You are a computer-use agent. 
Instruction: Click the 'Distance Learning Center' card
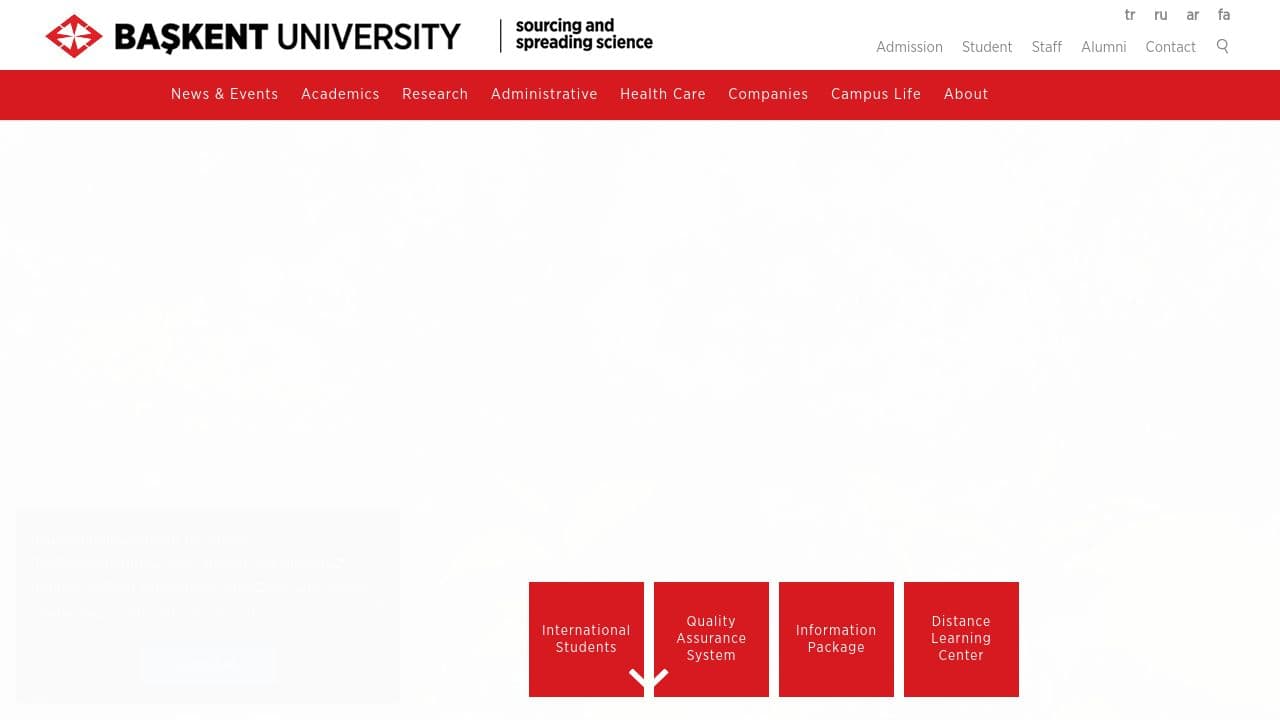click(x=961, y=639)
